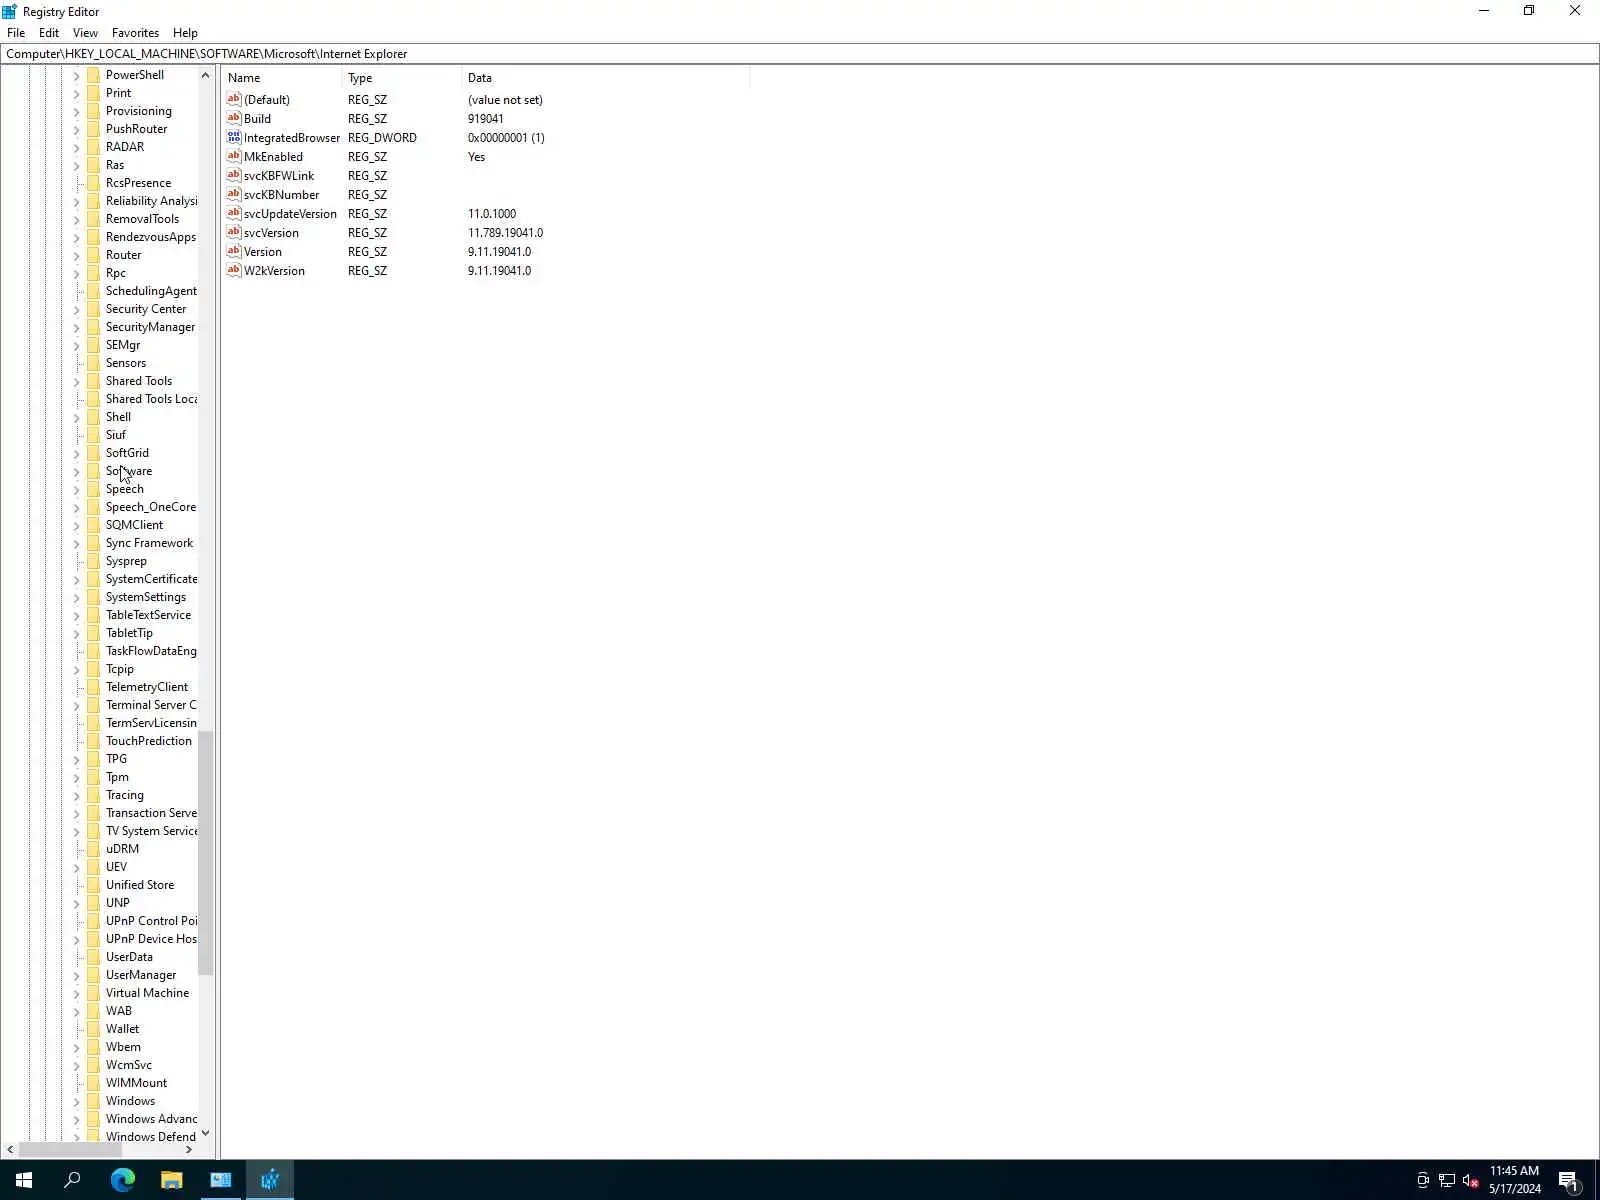Image resolution: width=1600 pixels, height=1200 pixels.
Task: Click the Wallet folder icon
Action: 94,1029
